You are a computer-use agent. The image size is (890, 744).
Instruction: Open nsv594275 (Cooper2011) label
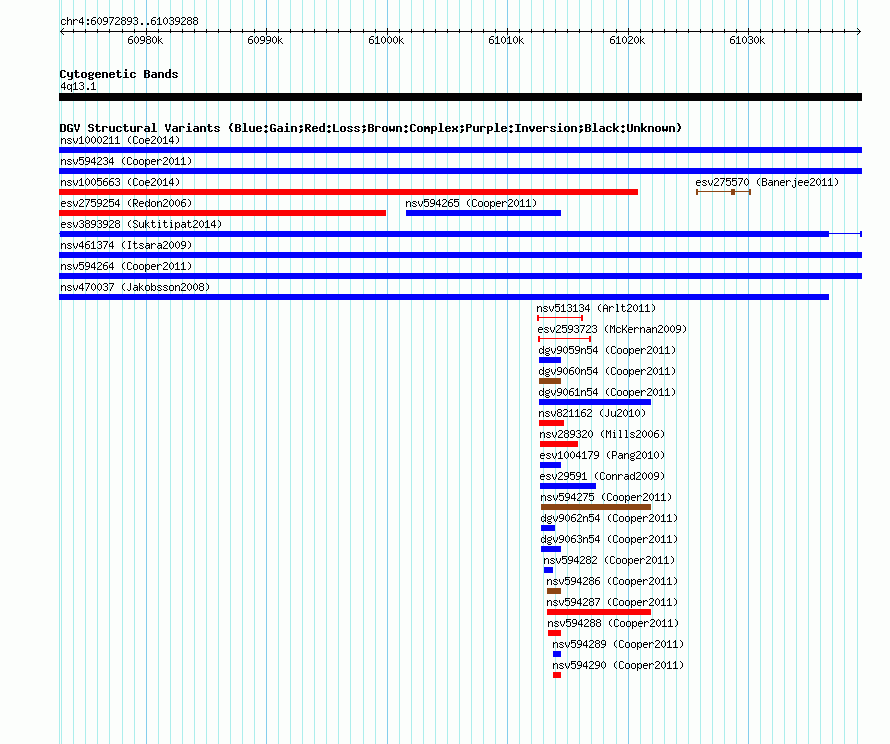pos(606,497)
